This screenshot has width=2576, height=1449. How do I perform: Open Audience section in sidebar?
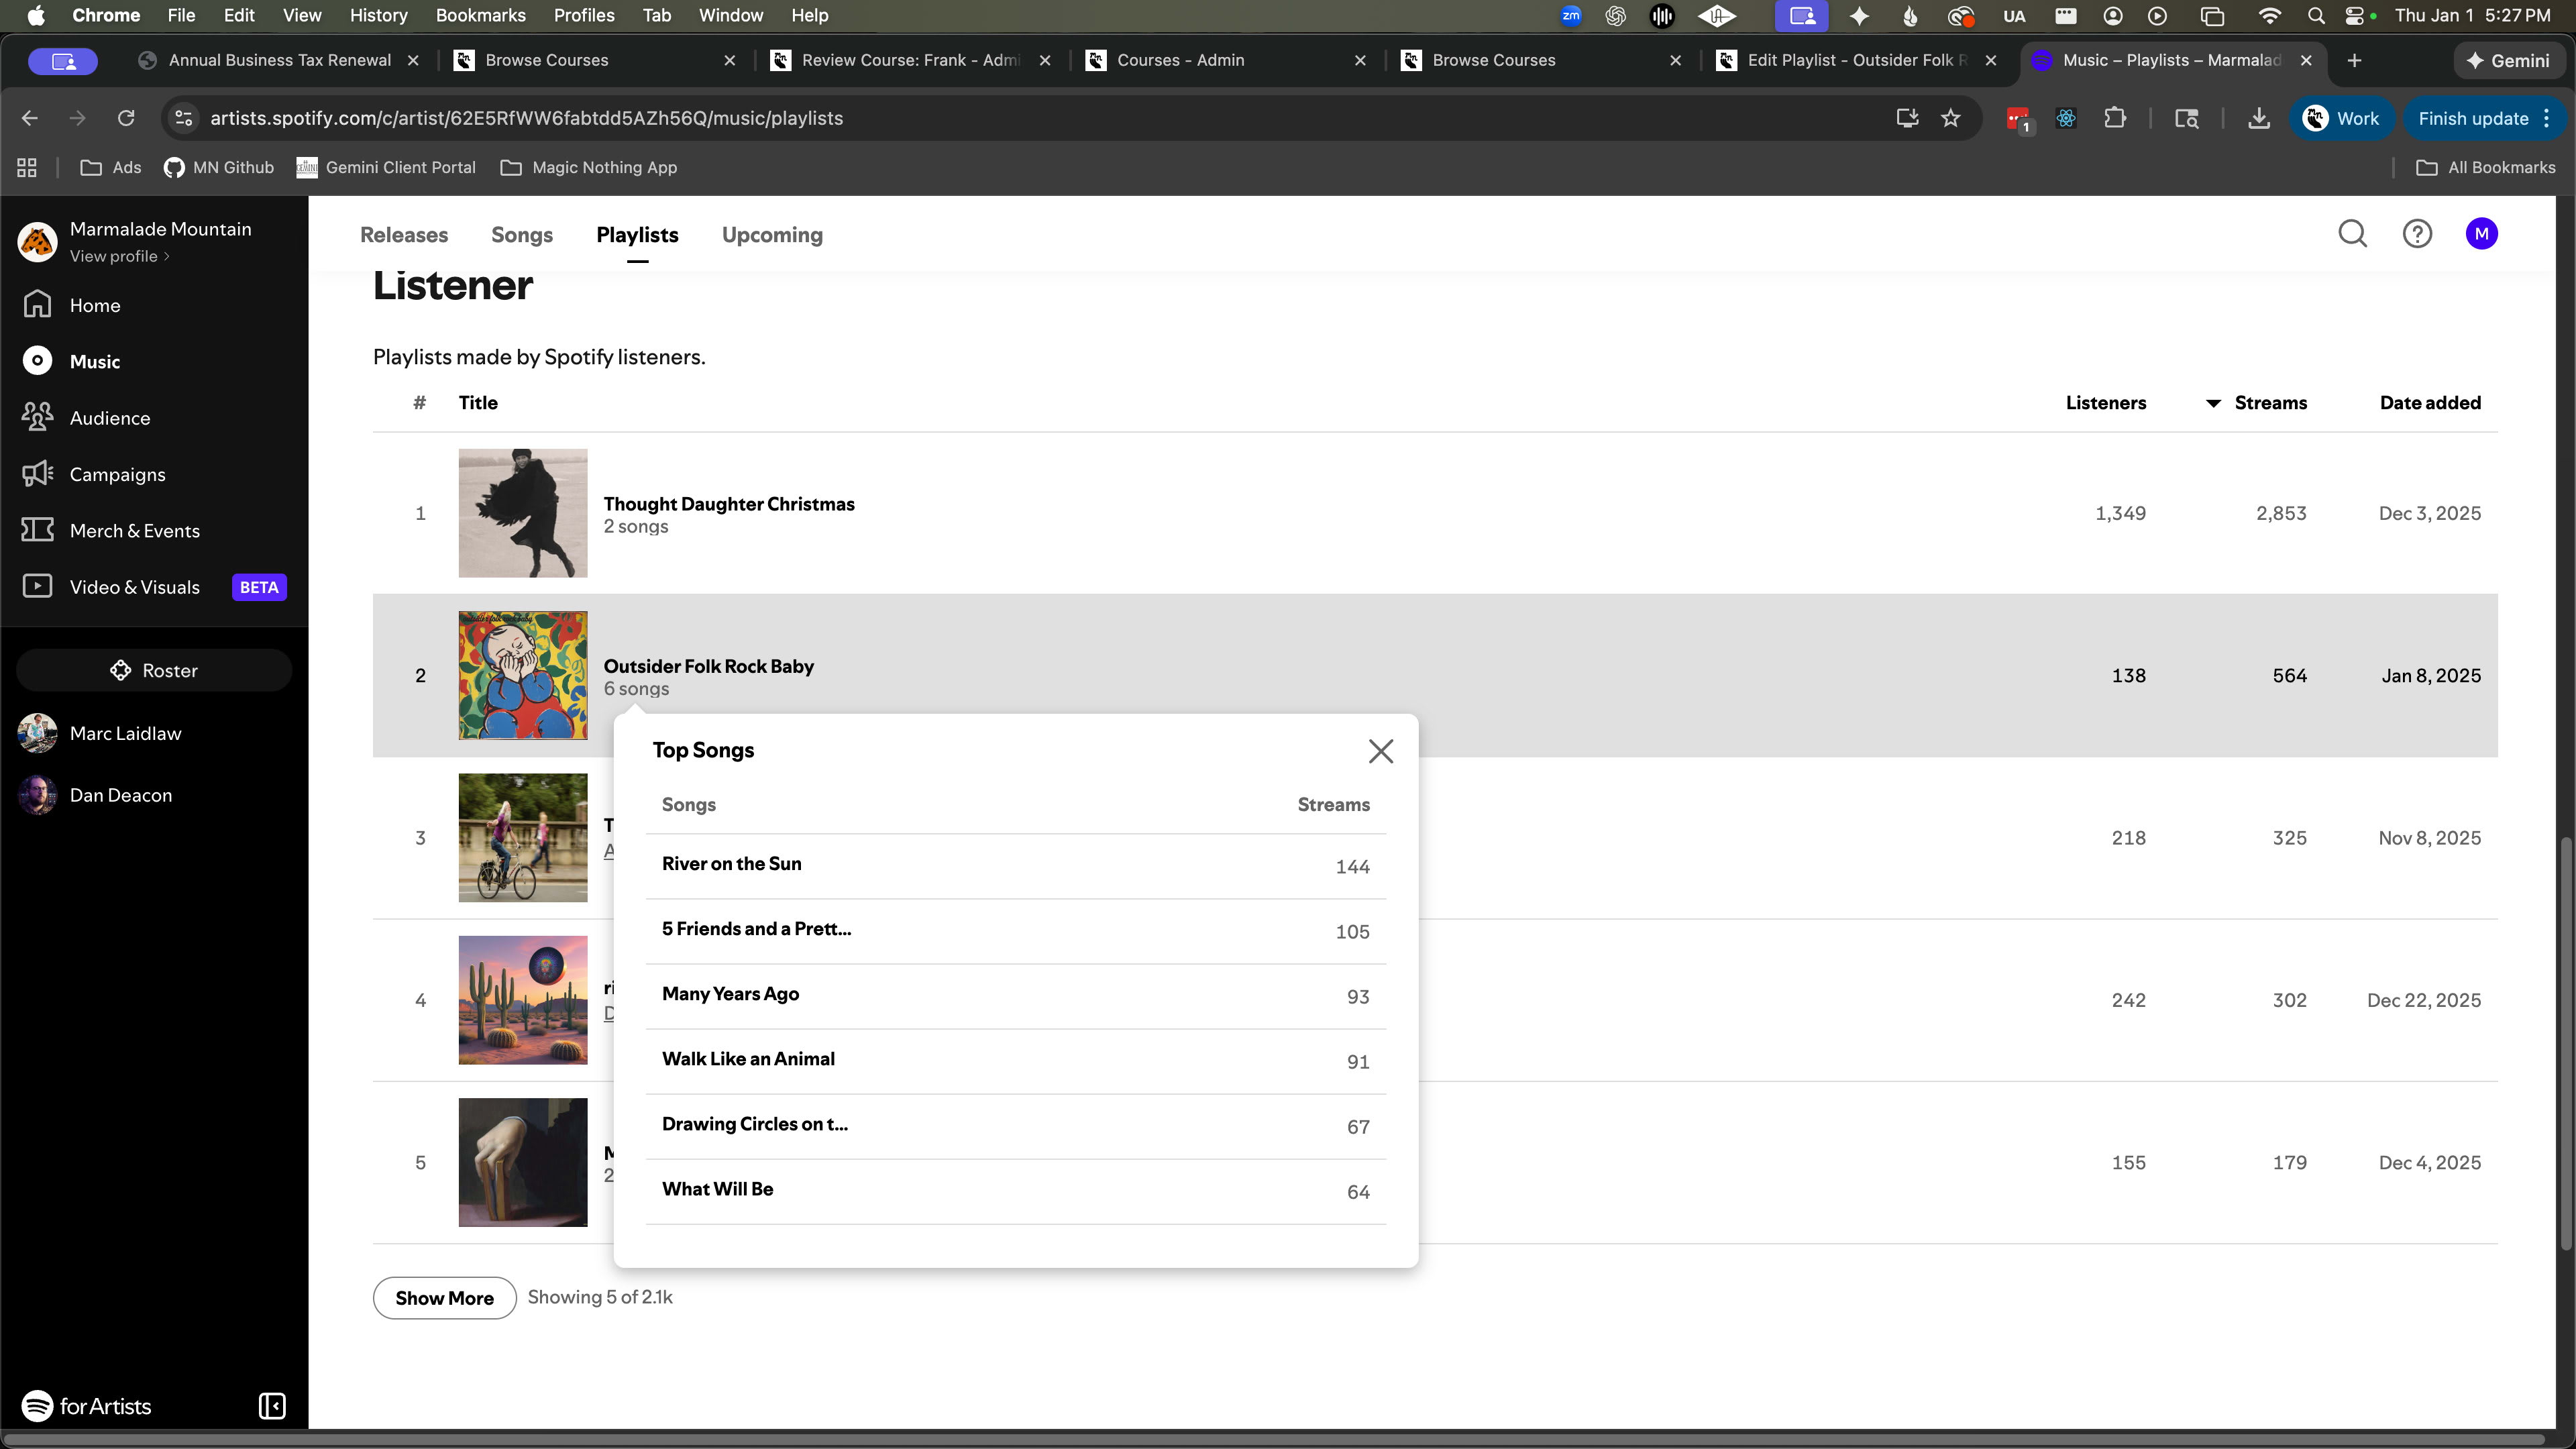pyautogui.click(x=109, y=418)
